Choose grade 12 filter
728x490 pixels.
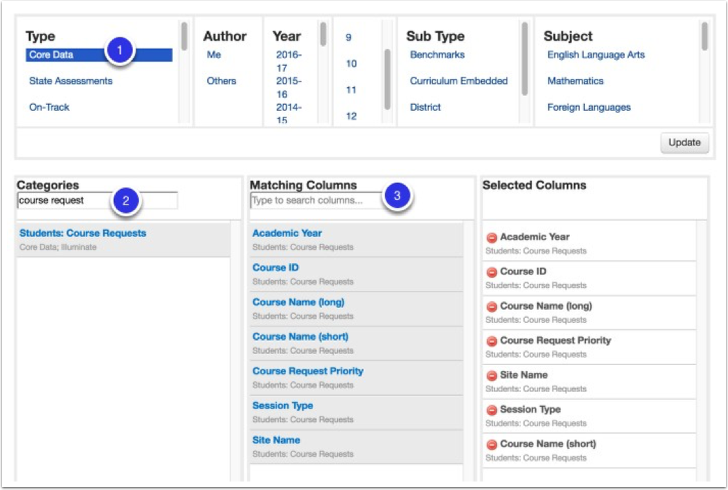[x=351, y=116]
